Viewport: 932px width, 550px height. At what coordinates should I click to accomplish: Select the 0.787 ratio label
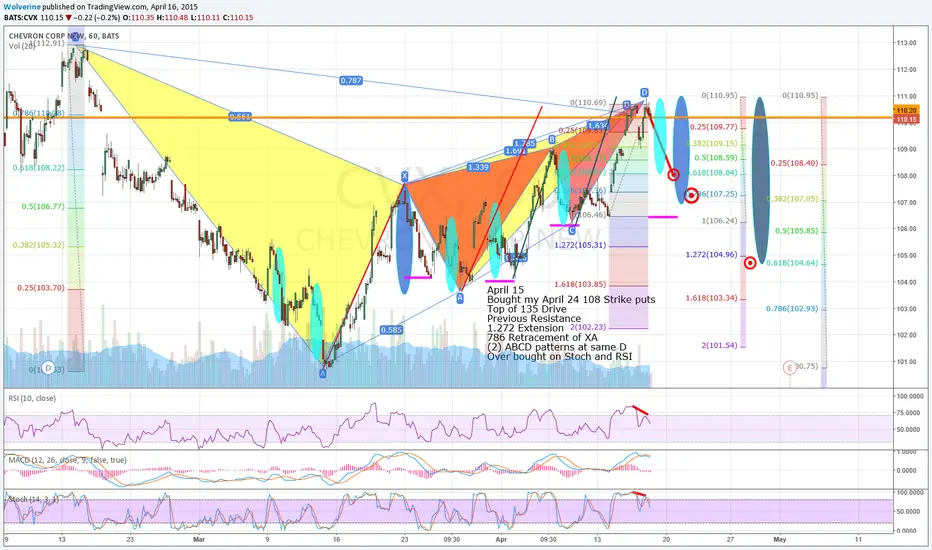[351, 80]
